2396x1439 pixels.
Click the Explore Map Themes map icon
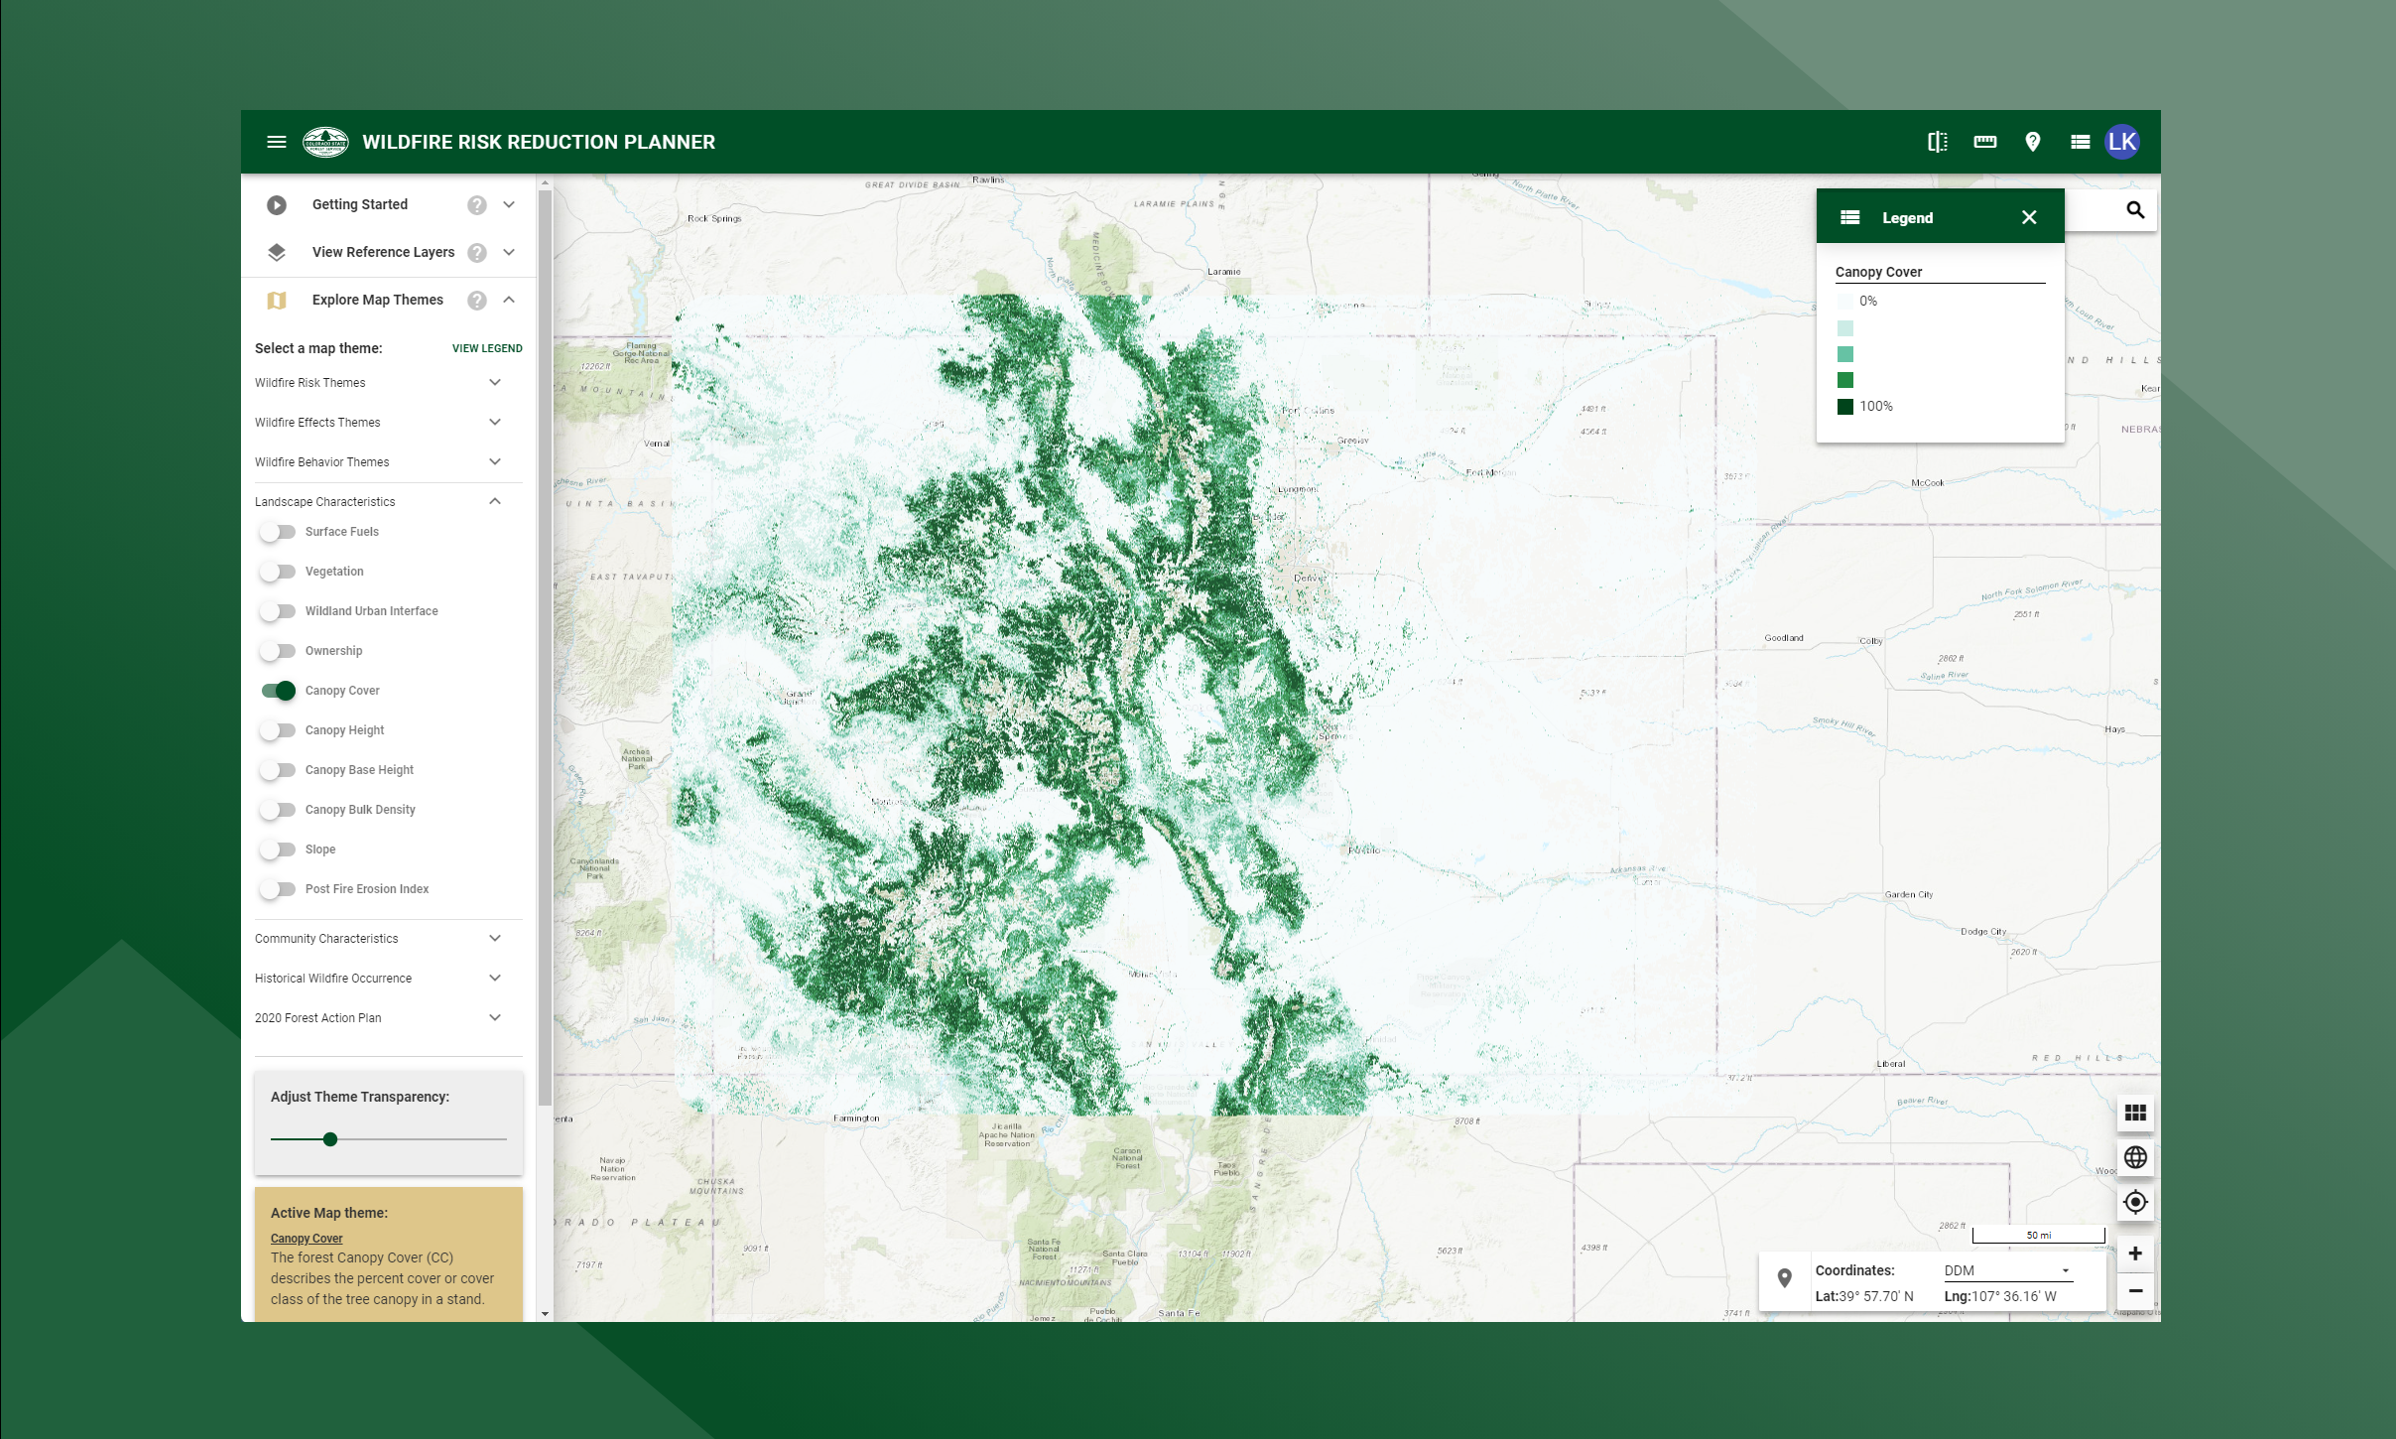[277, 300]
